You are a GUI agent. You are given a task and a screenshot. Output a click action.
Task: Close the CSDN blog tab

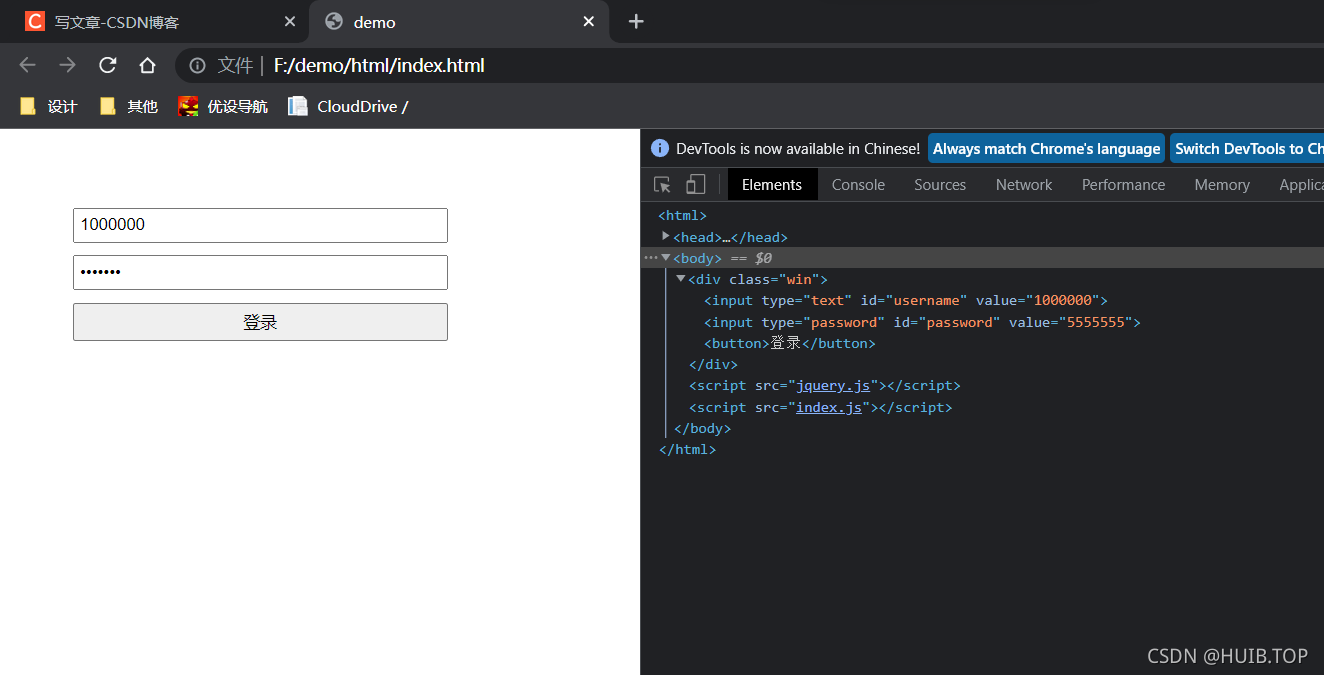290,21
